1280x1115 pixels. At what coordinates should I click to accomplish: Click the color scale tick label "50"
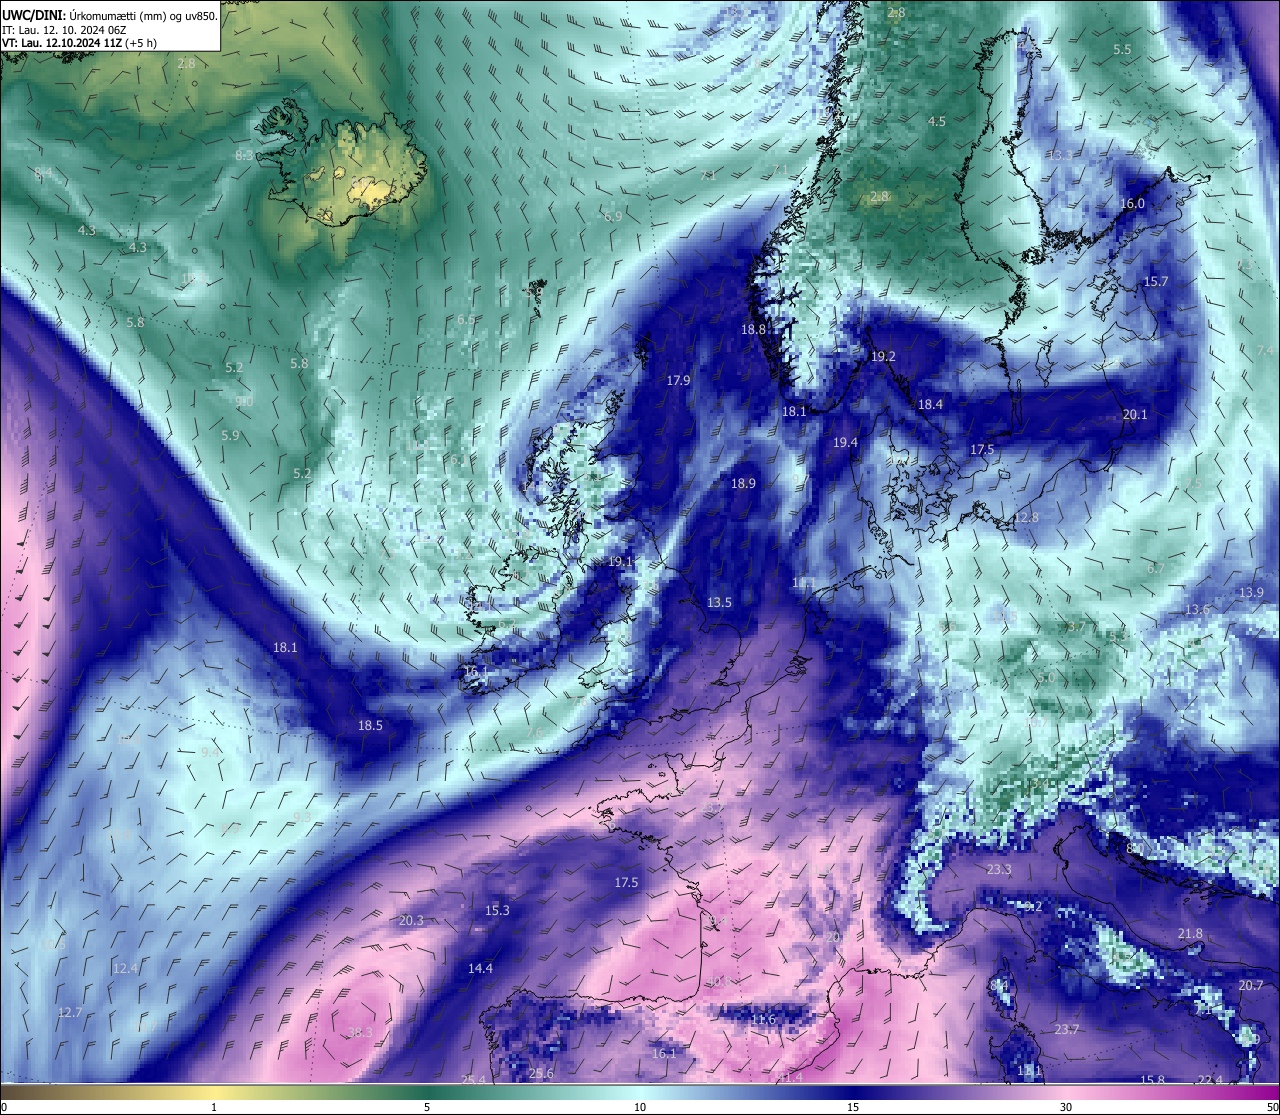pos(1272,1107)
